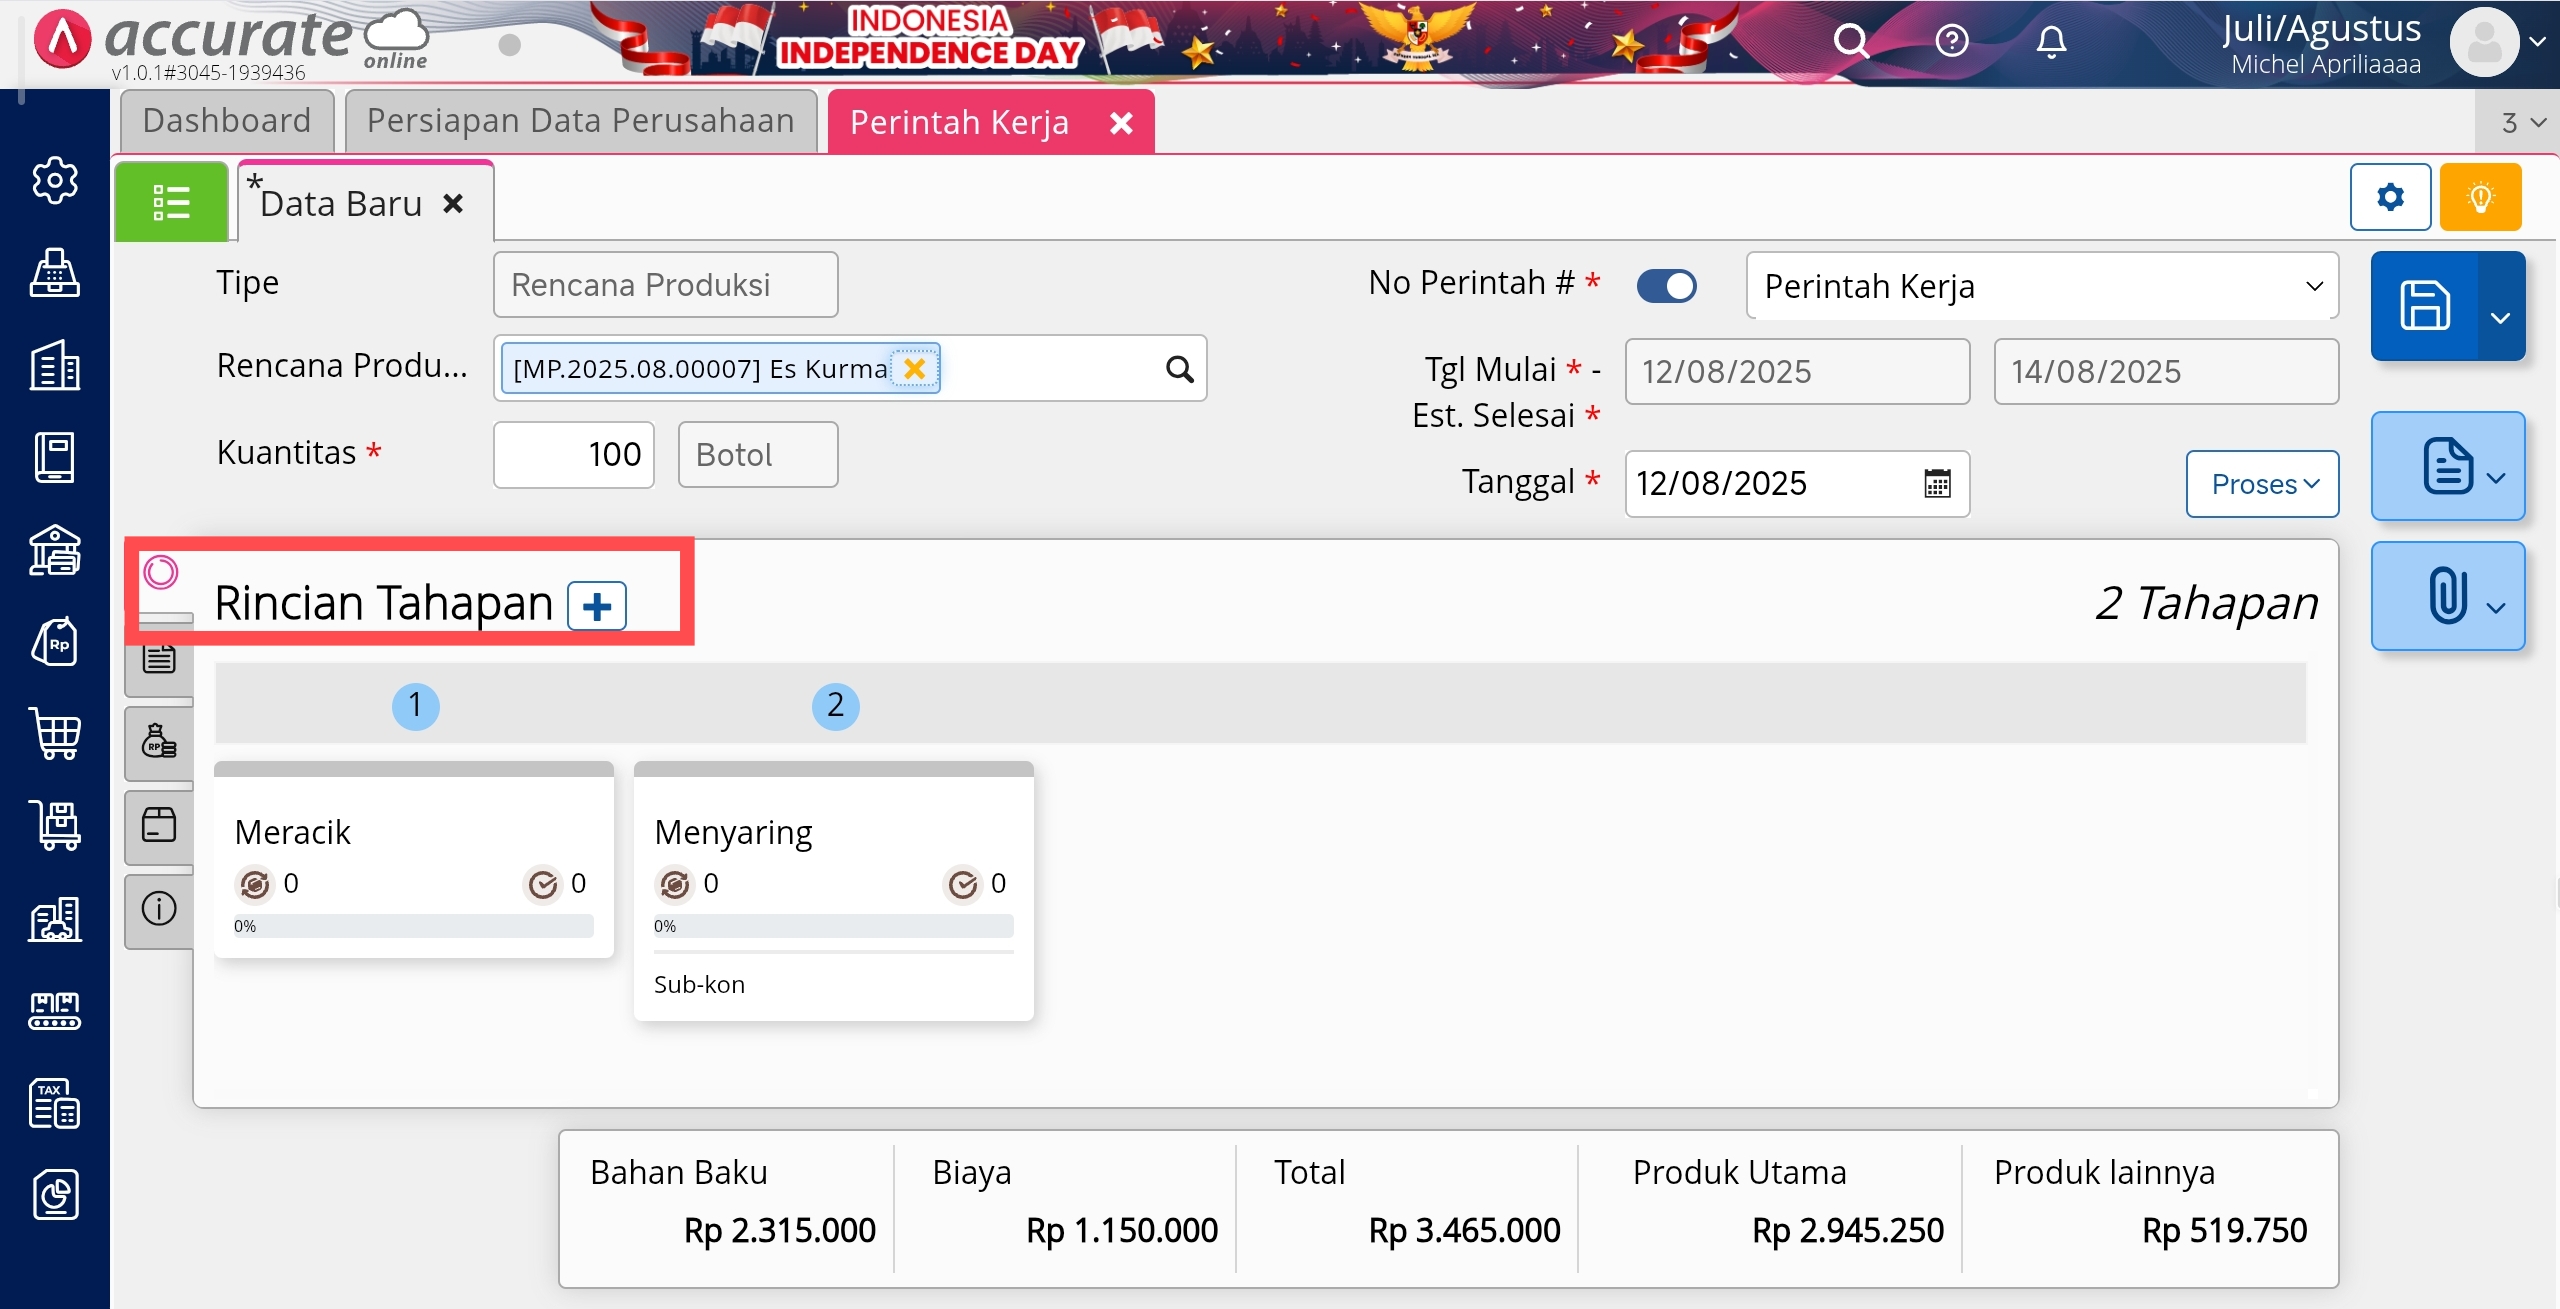The image size is (2560, 1309).
Task: Open the shopping cart sidebar module
Action: coord(55,735)
